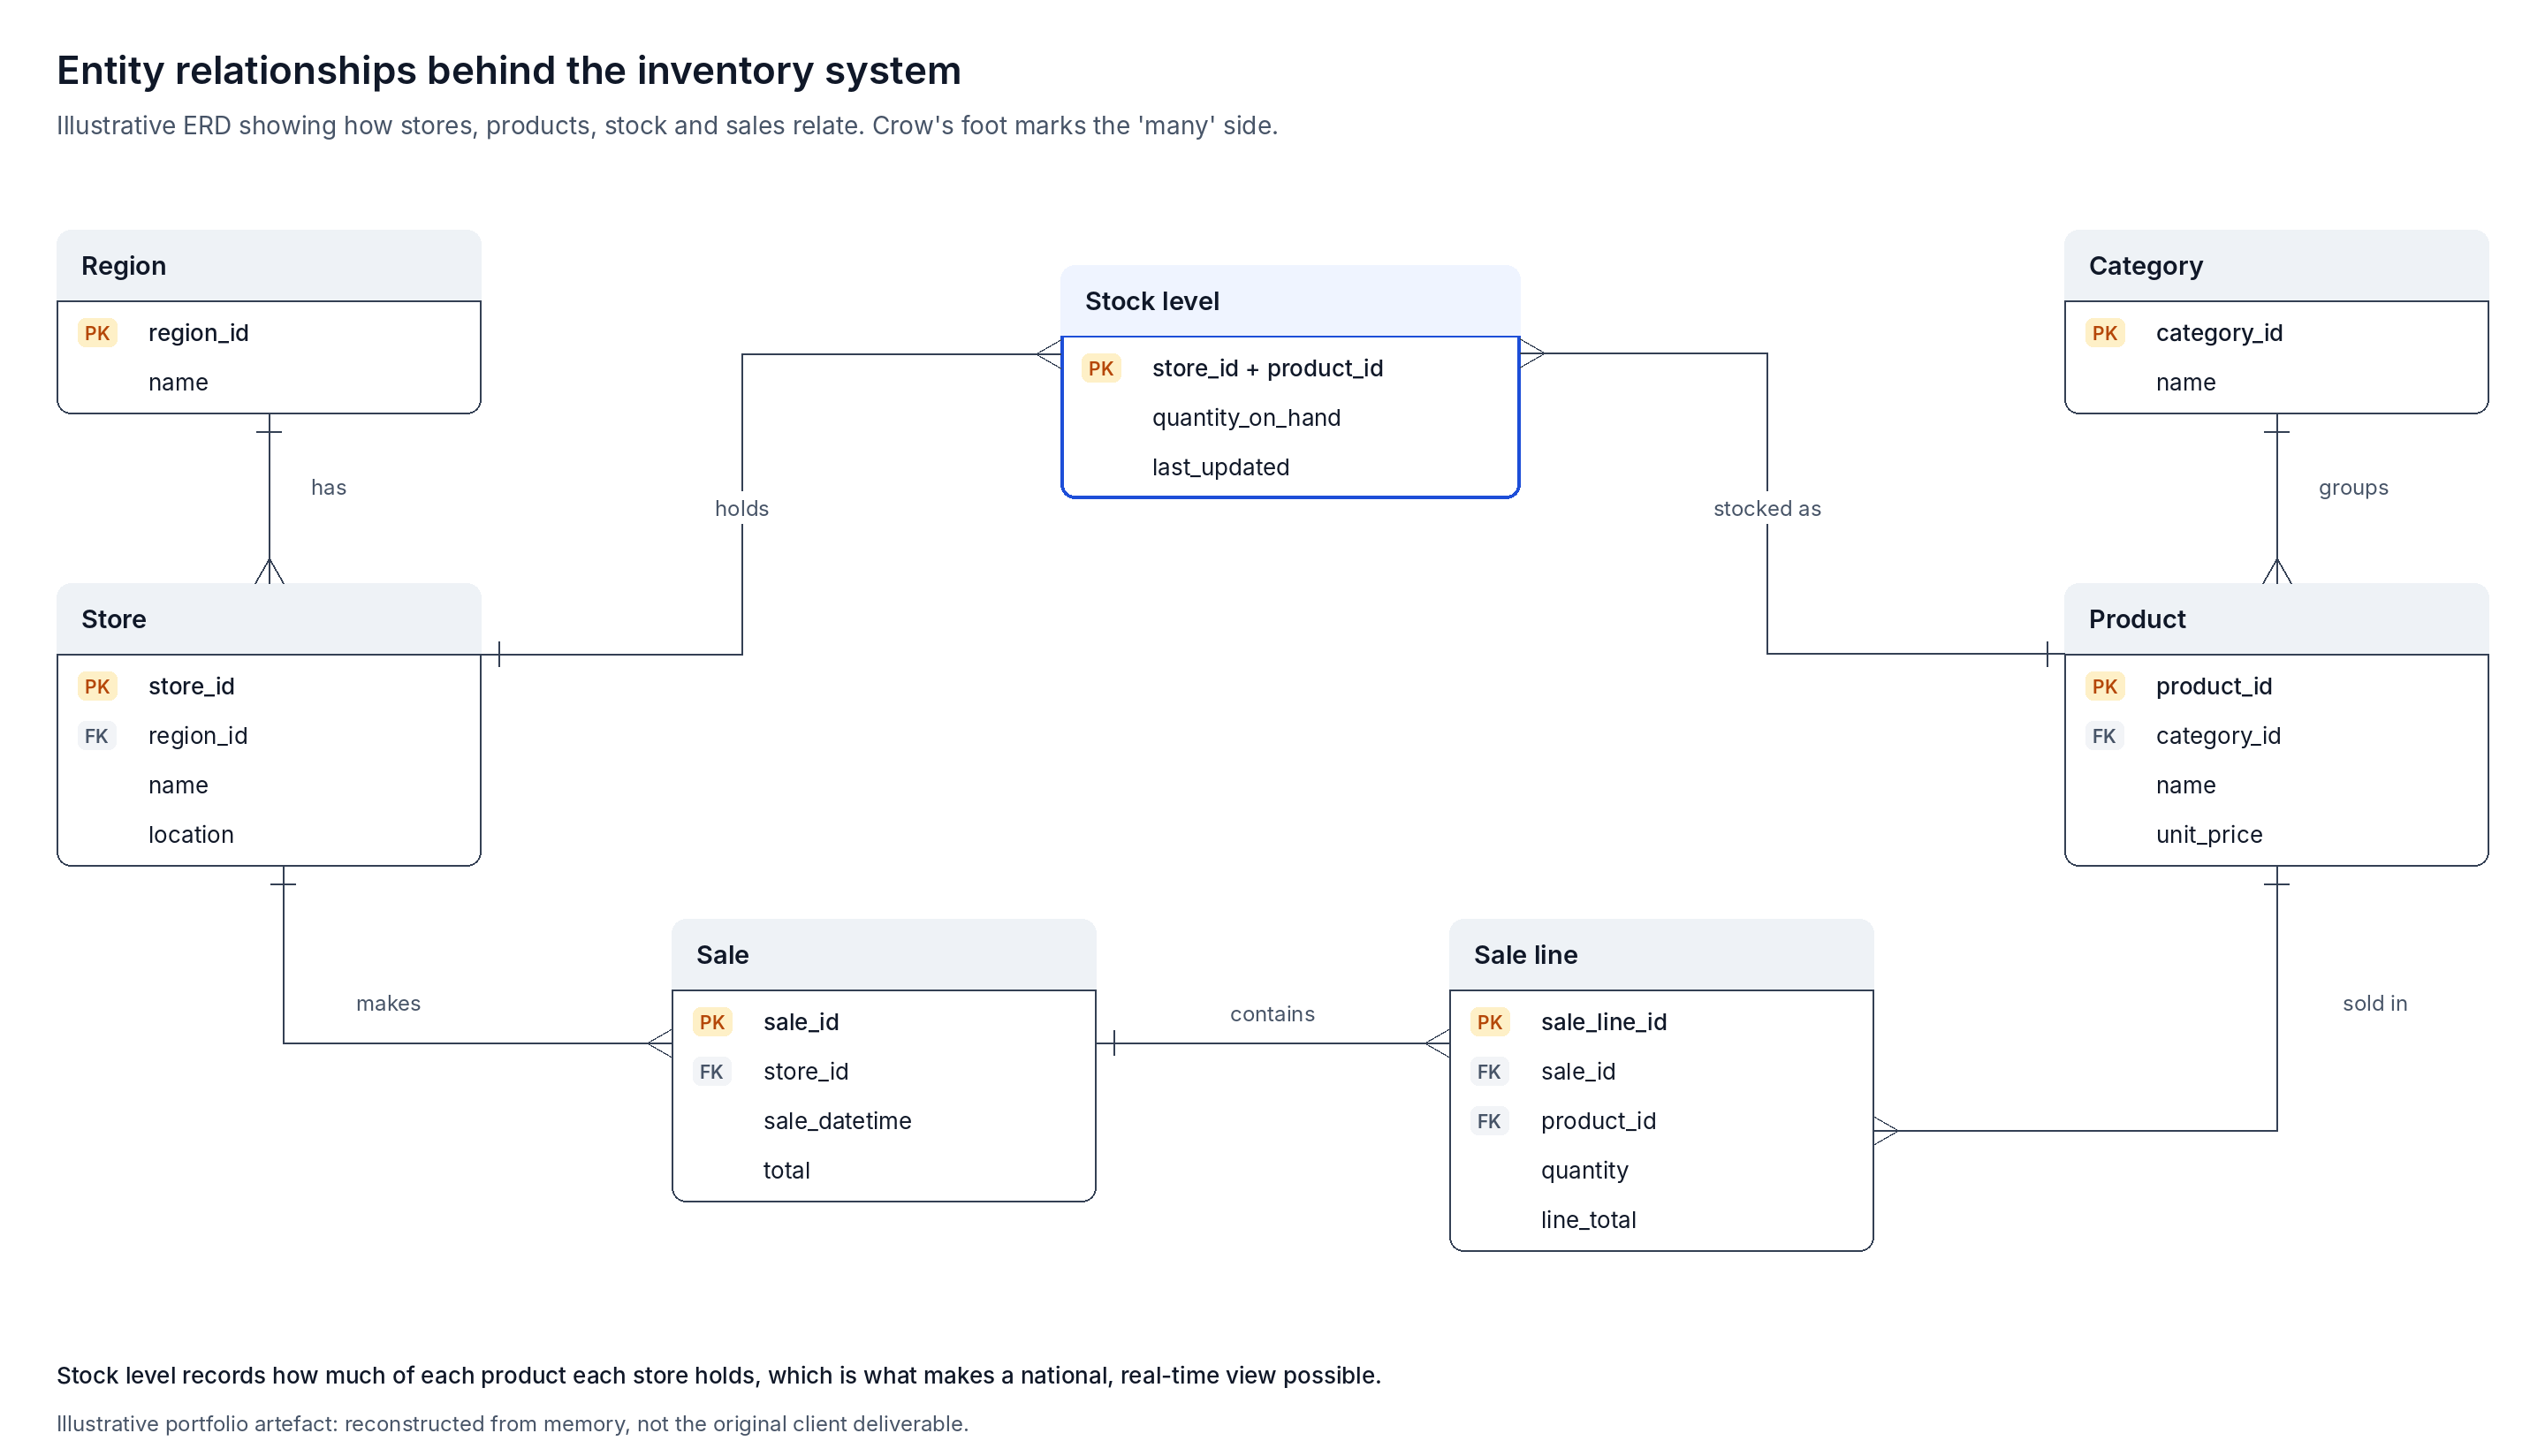Click the 'contains' relationship label
The height and width of the screenshot is (1456, 2545).
click(x=1272, y=1014)
